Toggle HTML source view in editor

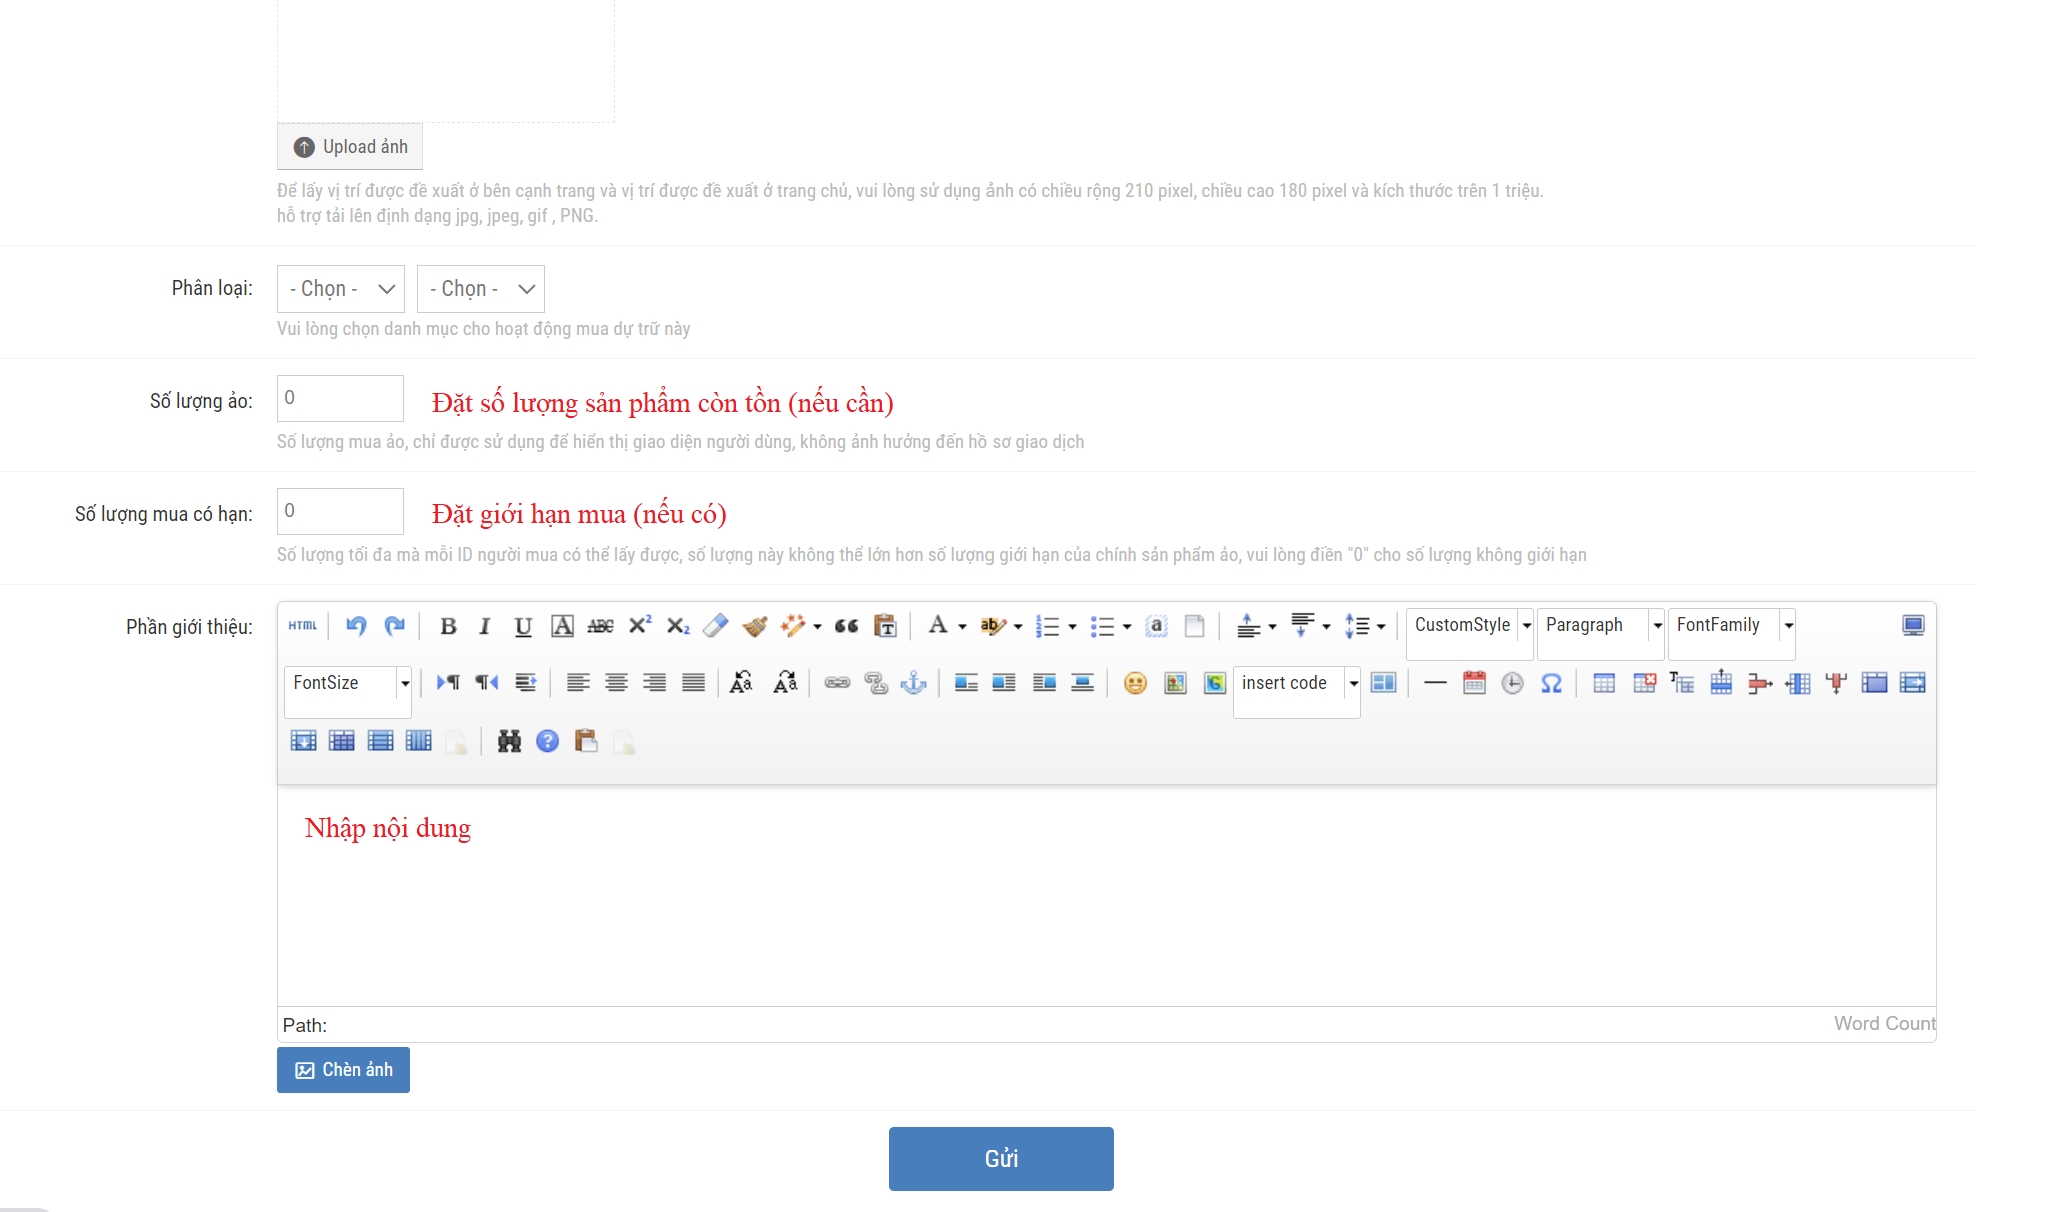302,626
